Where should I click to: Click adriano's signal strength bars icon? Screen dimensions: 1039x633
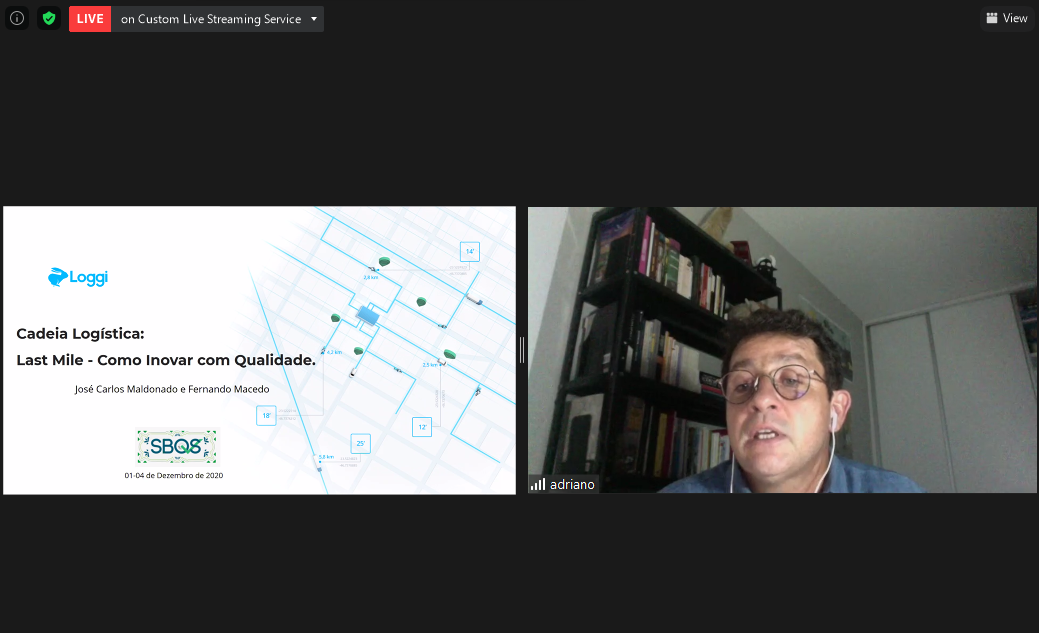(538, 484)
